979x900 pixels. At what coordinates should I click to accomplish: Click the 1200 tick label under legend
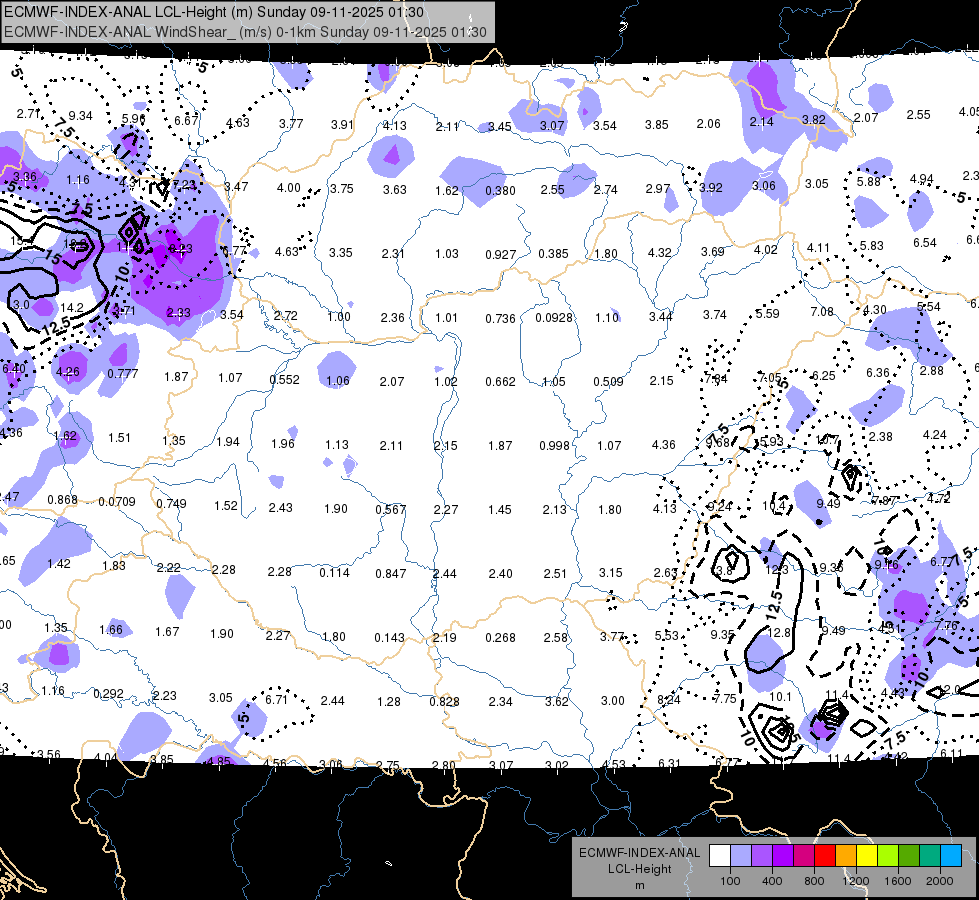pyautogui.click(x=855, y=881)
